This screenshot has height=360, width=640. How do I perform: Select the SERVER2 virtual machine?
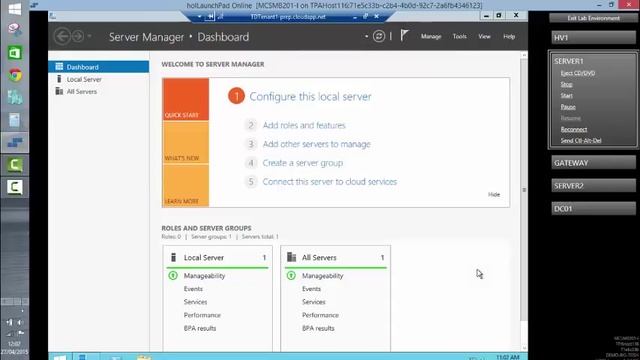point(593,186)
